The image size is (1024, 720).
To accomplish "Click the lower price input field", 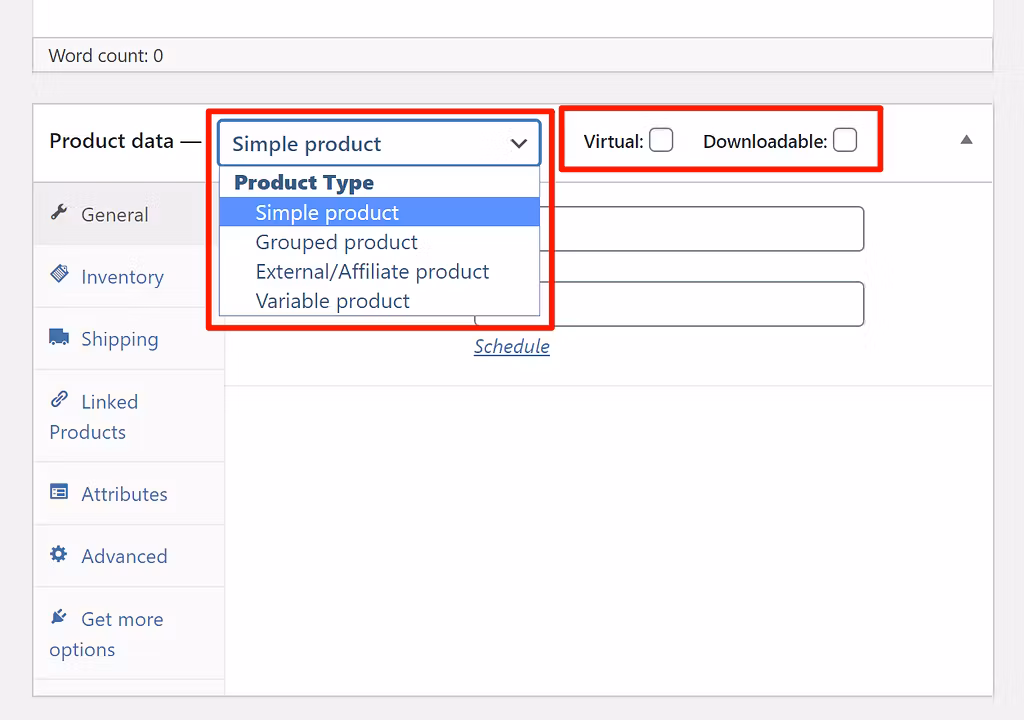I will [700, 304].
